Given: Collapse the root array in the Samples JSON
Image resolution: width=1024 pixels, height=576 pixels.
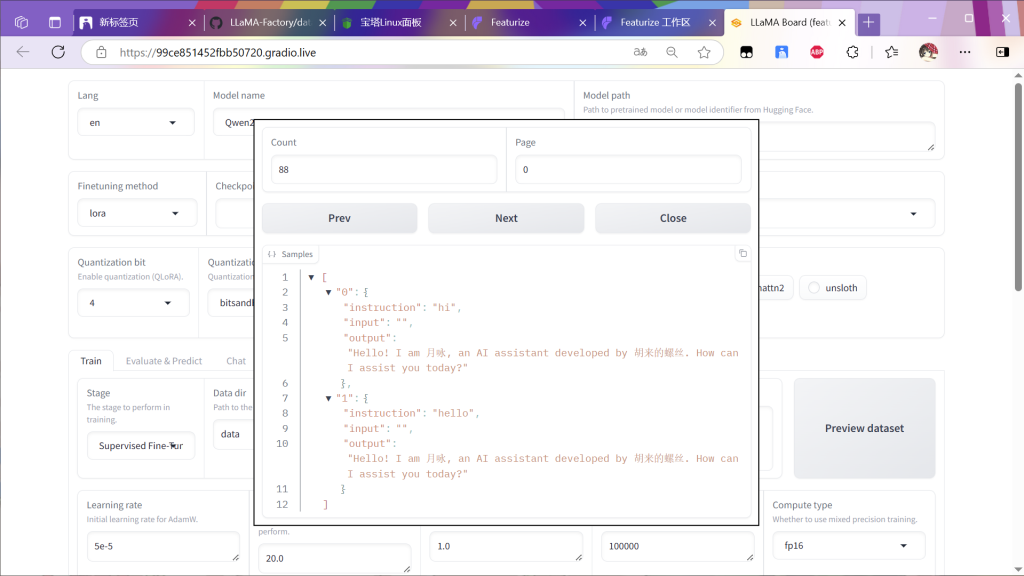Looking at the screenshot, I should [312, 278].
